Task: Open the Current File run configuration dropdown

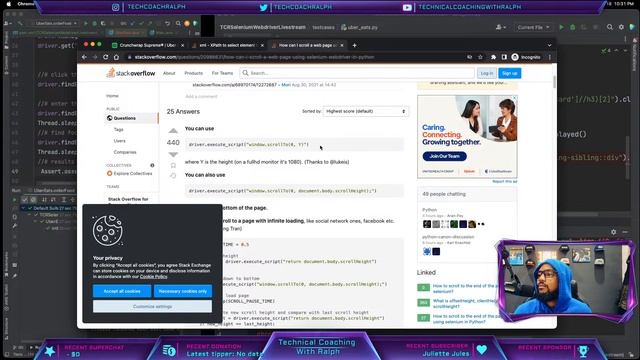Action: point(533,27)
